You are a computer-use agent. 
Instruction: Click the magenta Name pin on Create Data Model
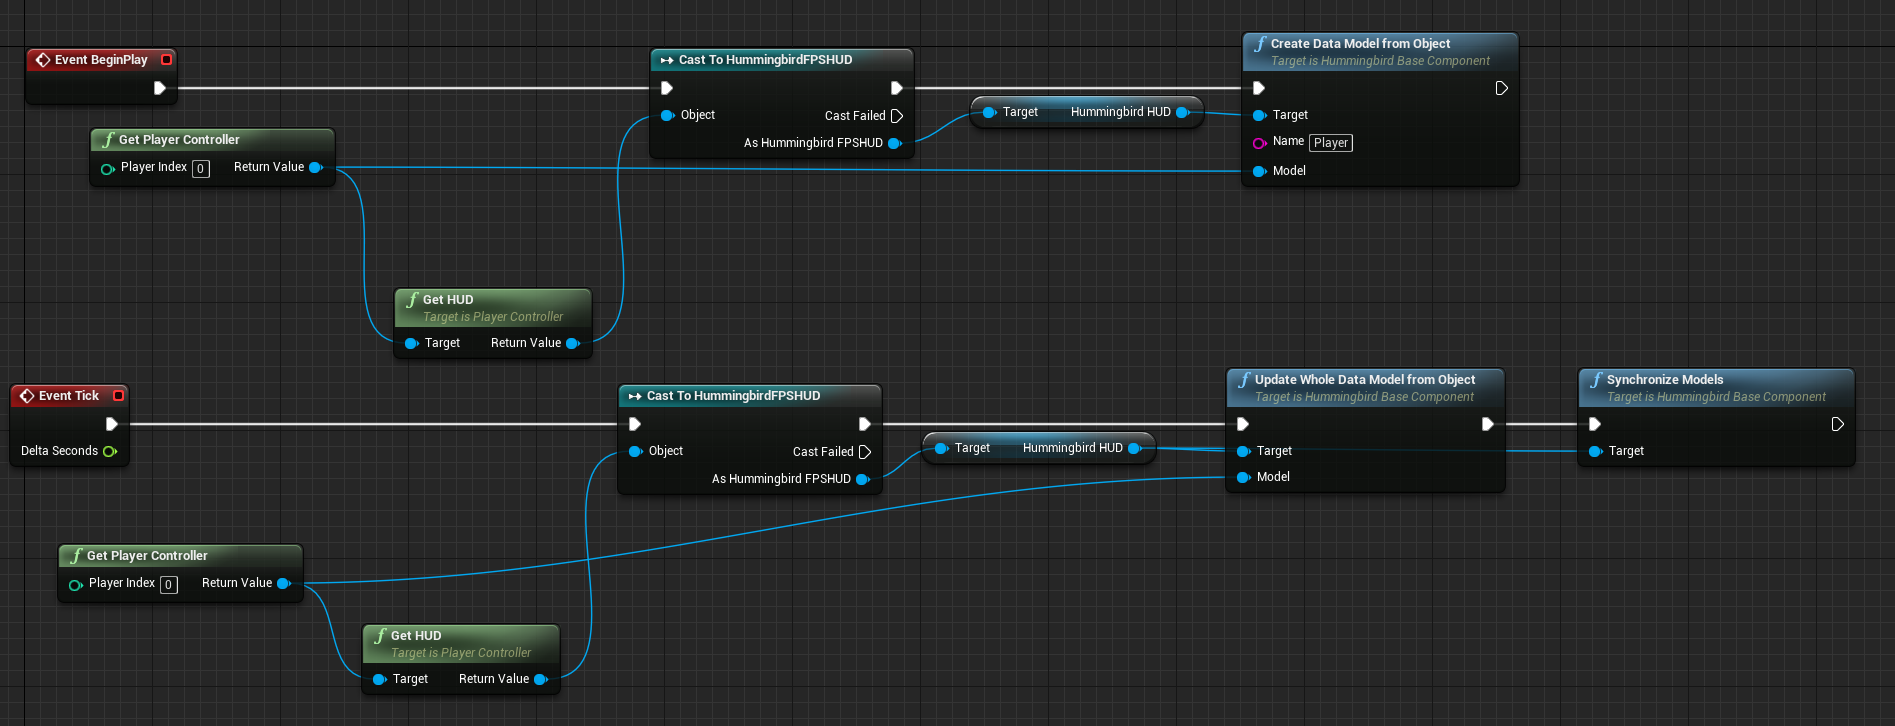pyautogui.click(x=1259, y=143)
